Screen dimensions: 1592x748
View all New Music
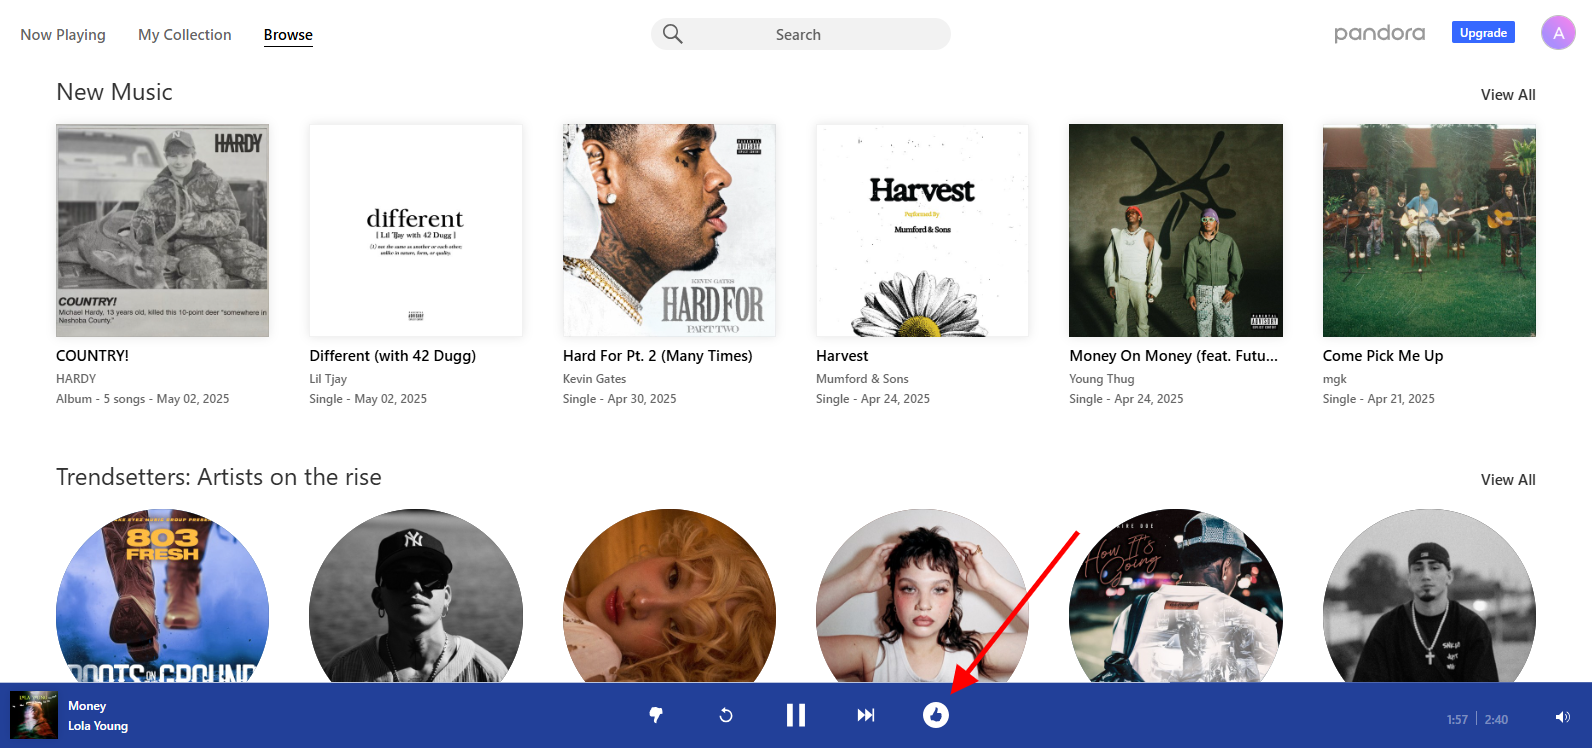(1508, 95)
